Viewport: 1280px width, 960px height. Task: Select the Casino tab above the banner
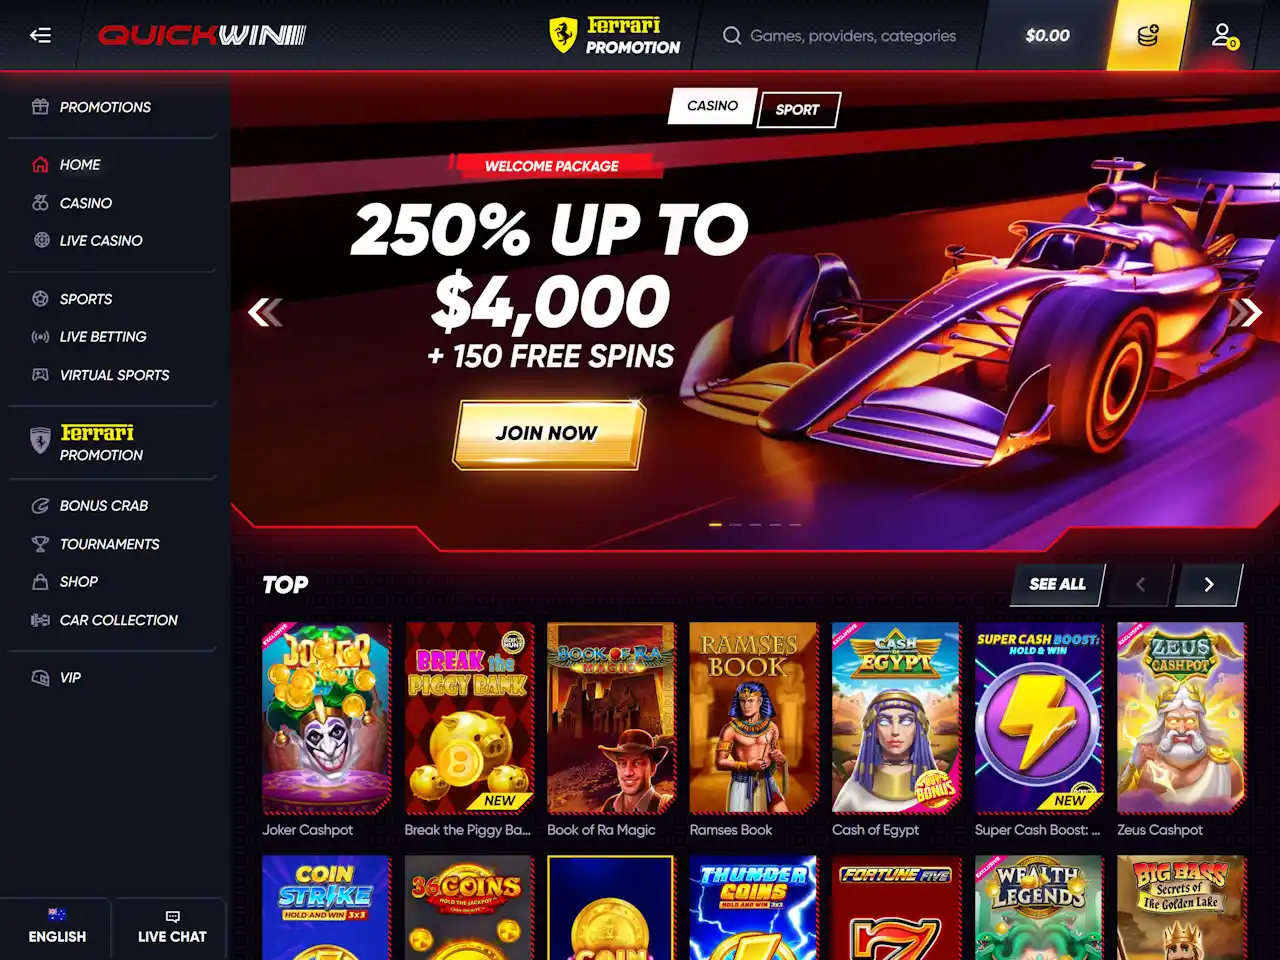(712, 106)
